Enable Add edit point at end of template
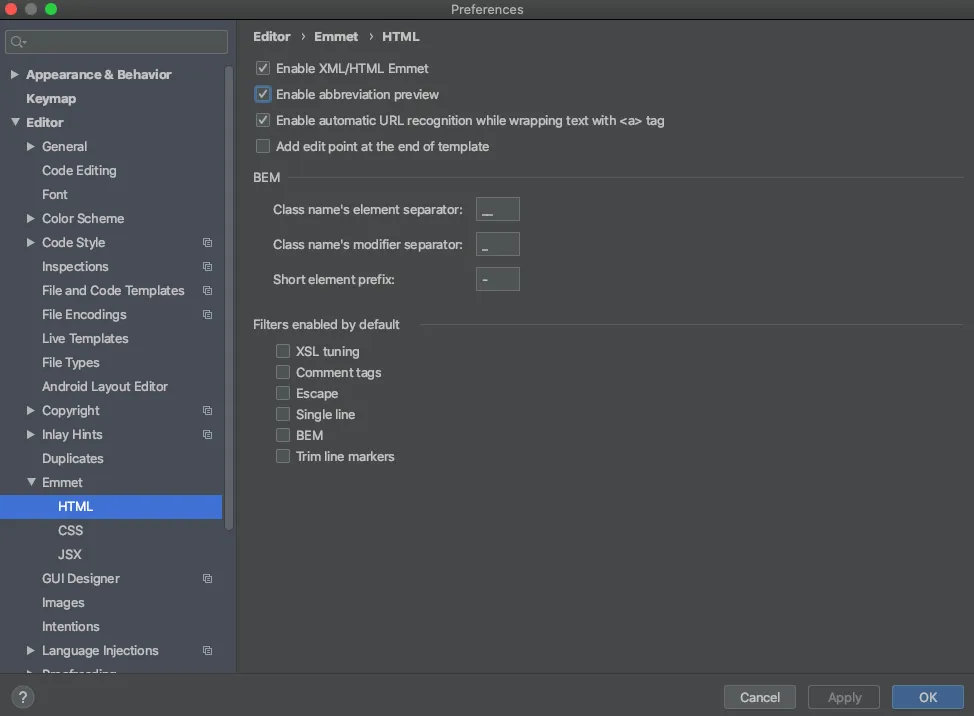974x716 pixels. [x=263, y=147]
